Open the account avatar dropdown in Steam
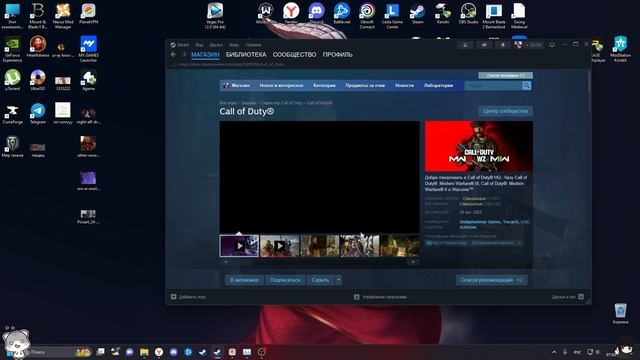The width and height of the screenshot is (640, 360). tap(529, 45)
